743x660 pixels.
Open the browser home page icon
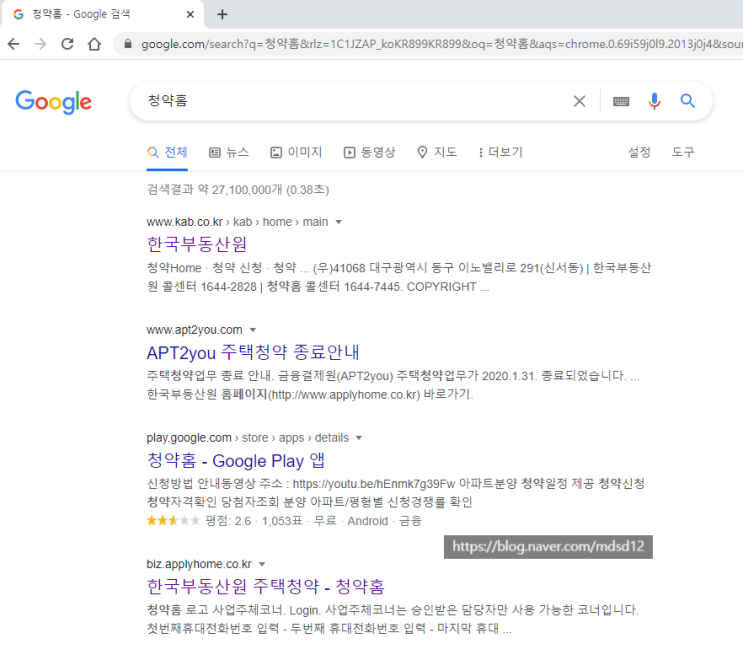[94, 44]
